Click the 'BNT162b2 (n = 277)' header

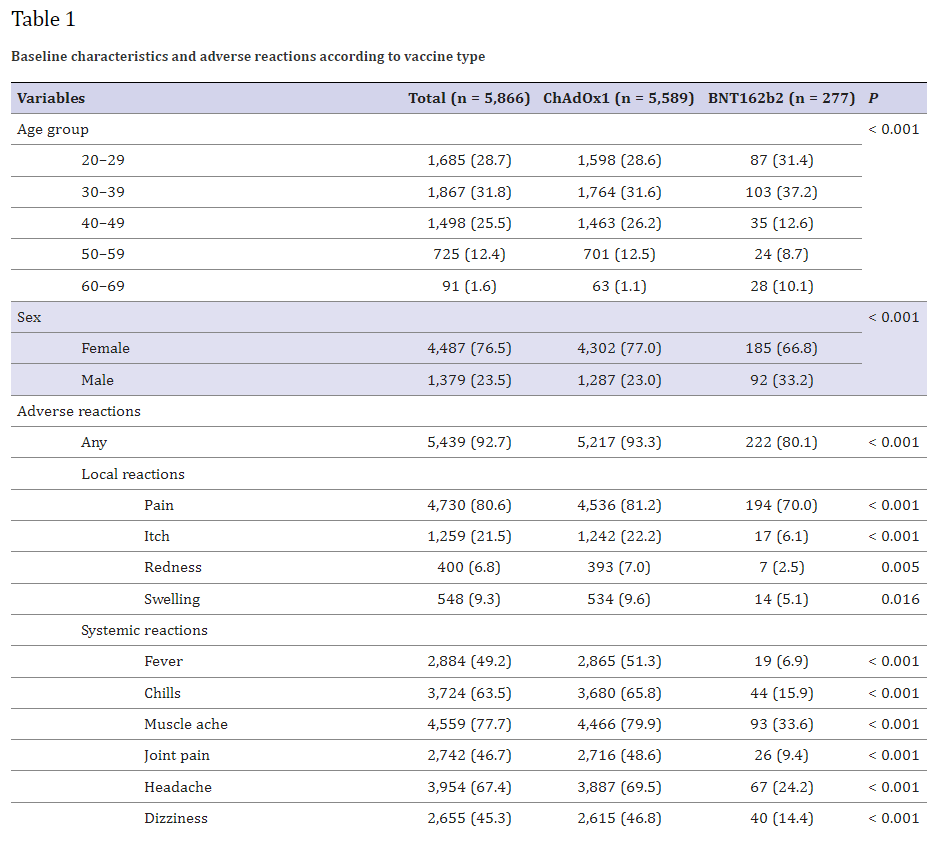pyautogui.click(x=782, y=98)
